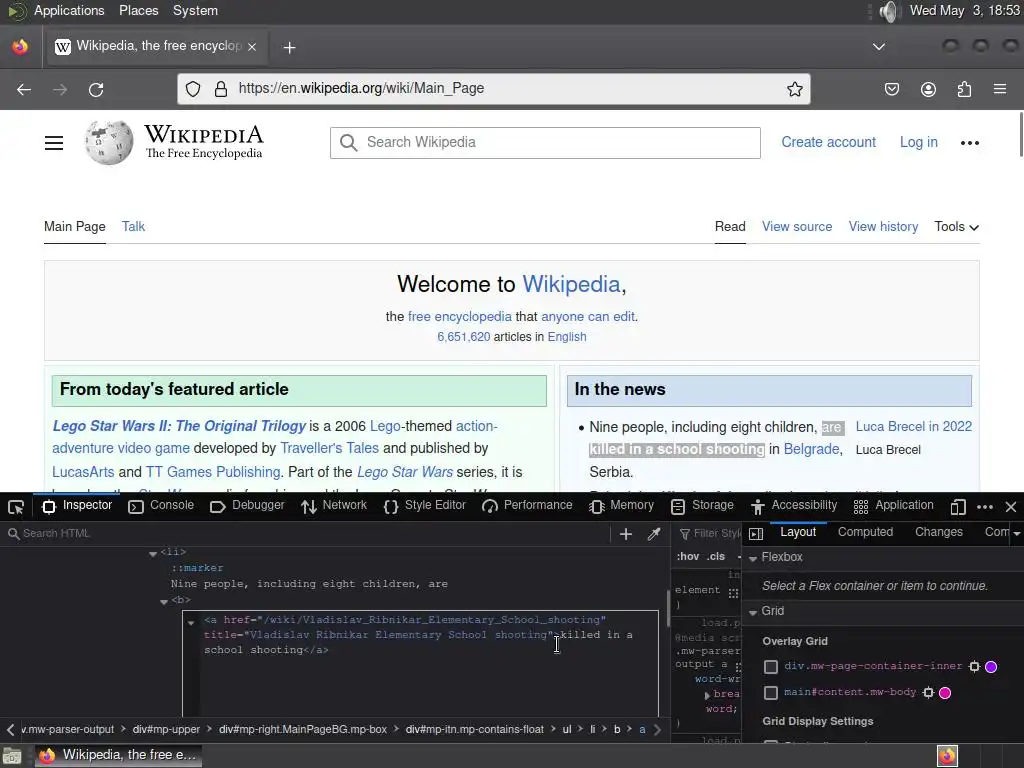The image size is (1024, 768).
Task: Highlight main#content.mw-body element target icon
Action: (x=929, y=692)
